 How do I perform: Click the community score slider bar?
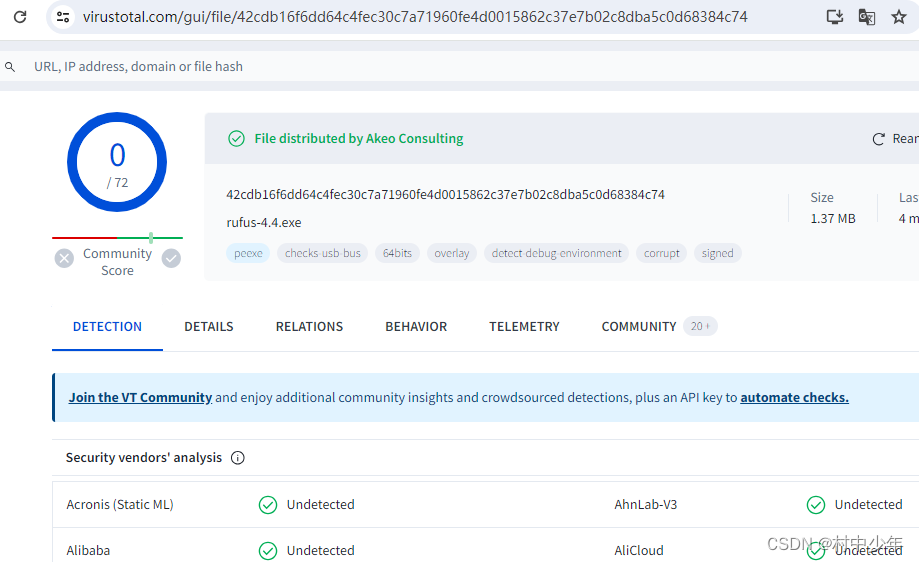117,238
